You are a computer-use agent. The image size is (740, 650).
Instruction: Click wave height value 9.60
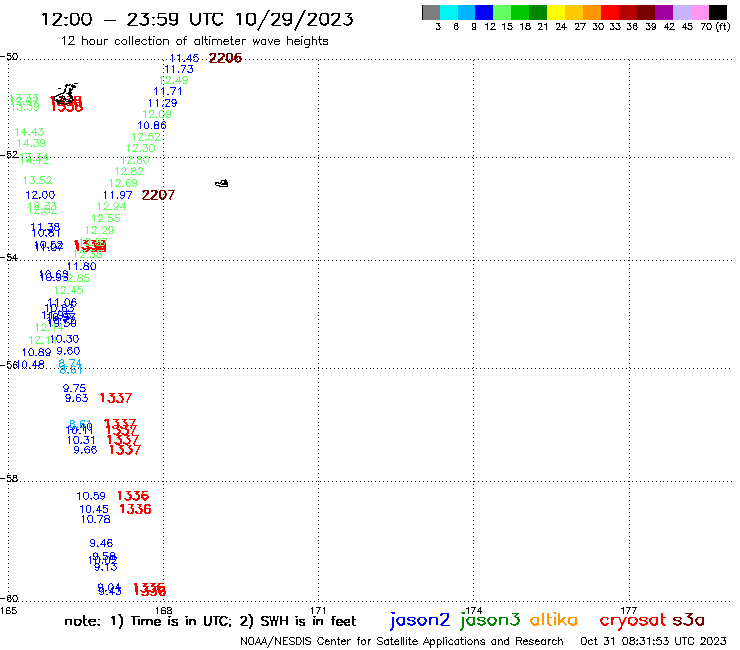[x=68, y=351]
